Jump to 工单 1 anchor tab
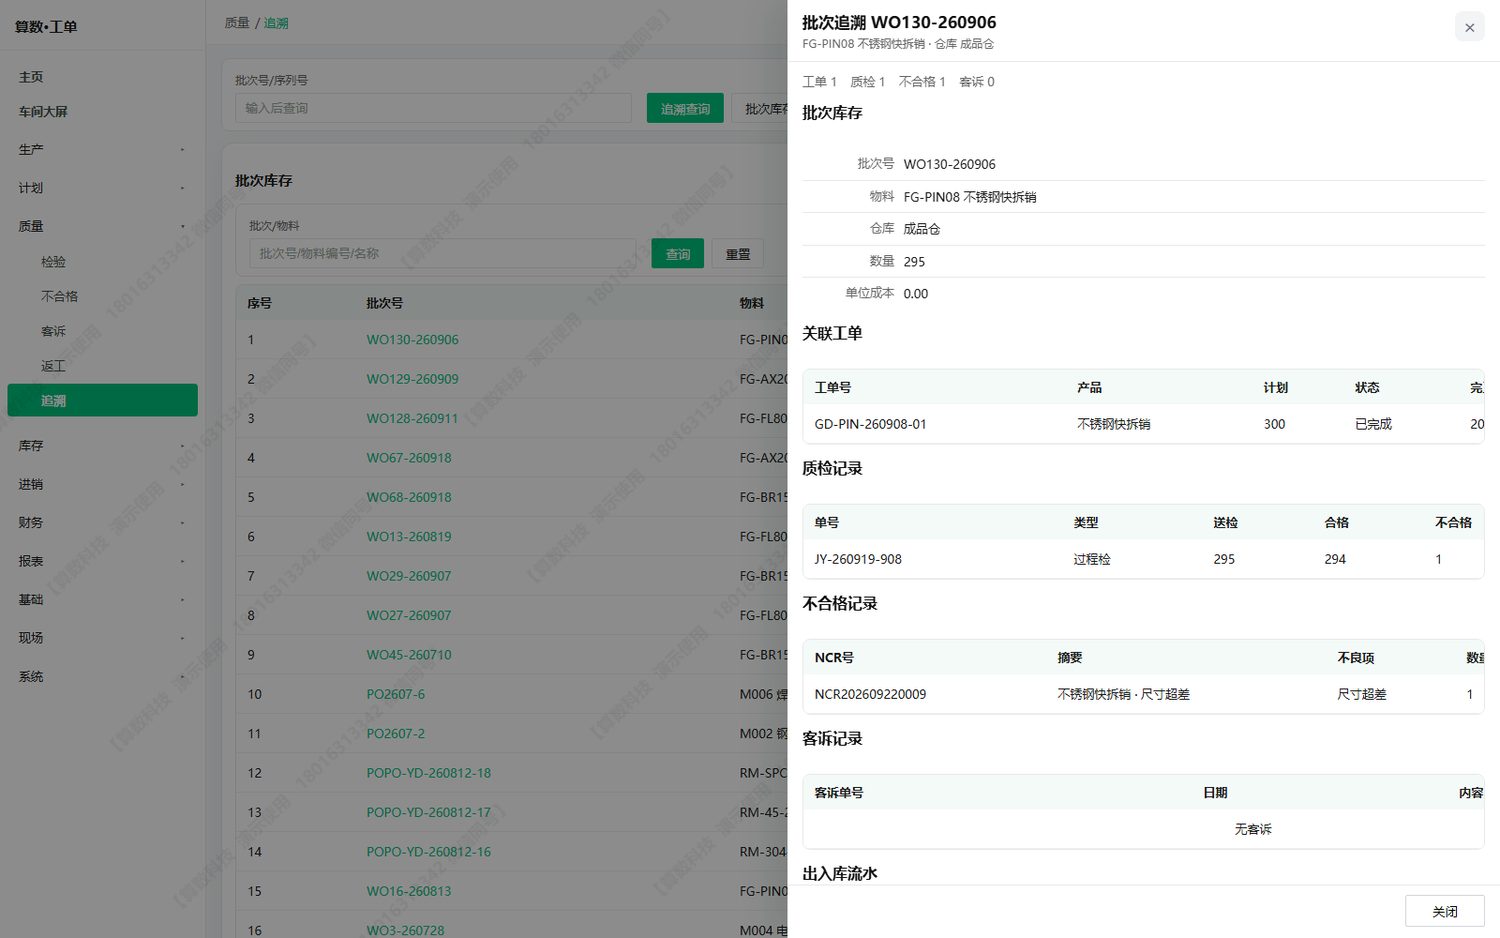Viewport: 1500px width, 938px height. click(819, 82)
